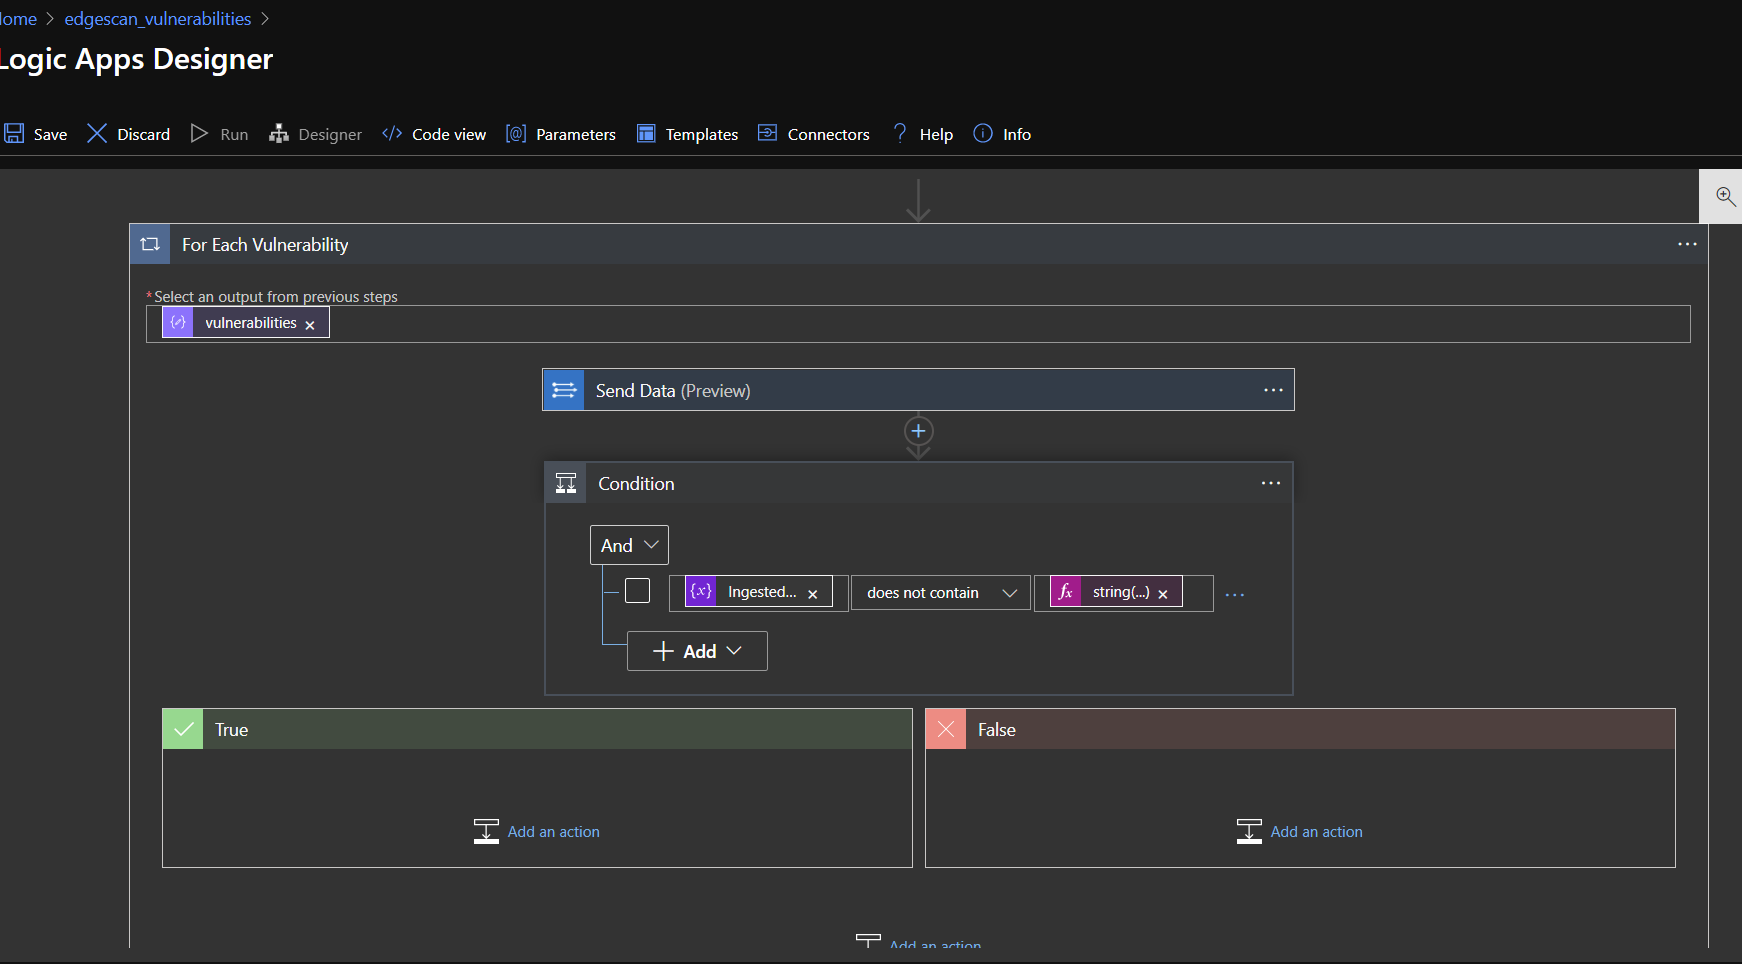Click Help text in toolbar
Image resolution: width=1742 pixels, height=964 pixels.
click(x=936, y=134)
